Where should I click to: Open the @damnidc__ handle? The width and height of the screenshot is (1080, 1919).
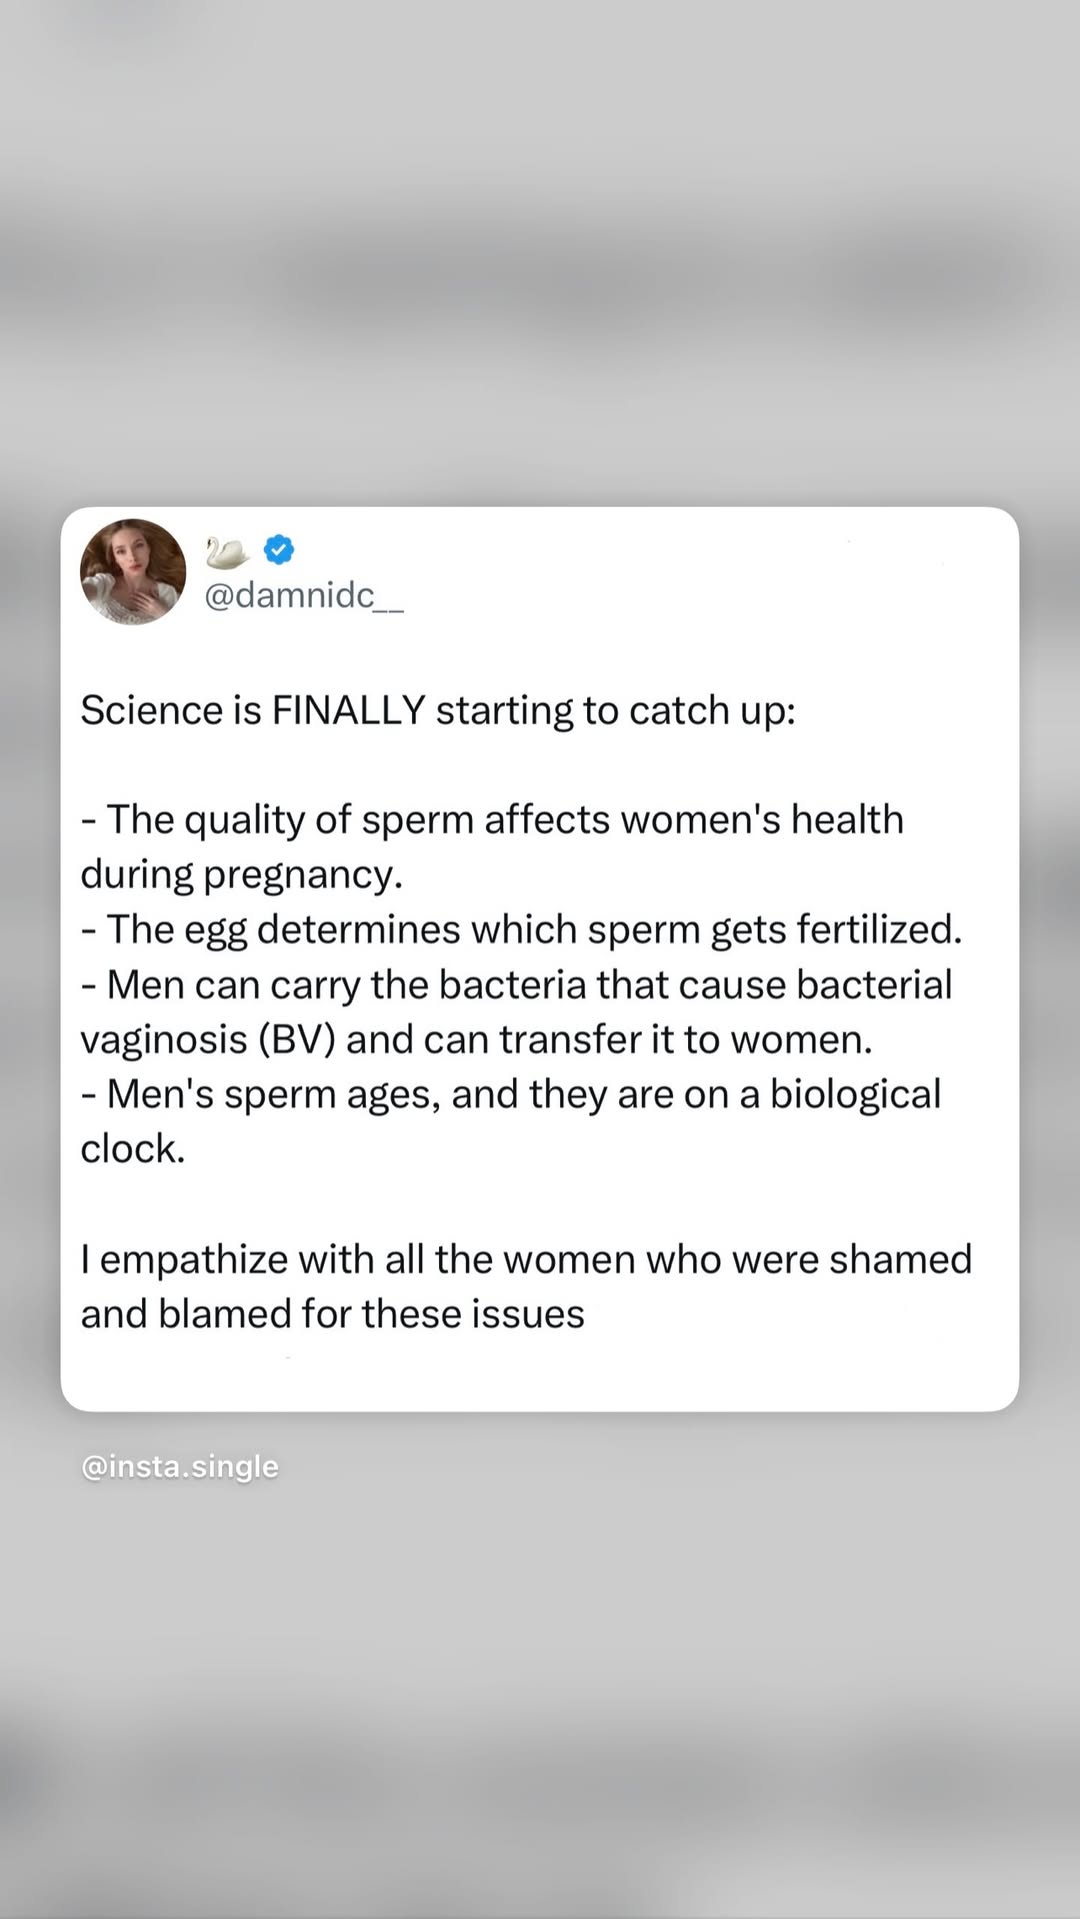tap(304, 596)
